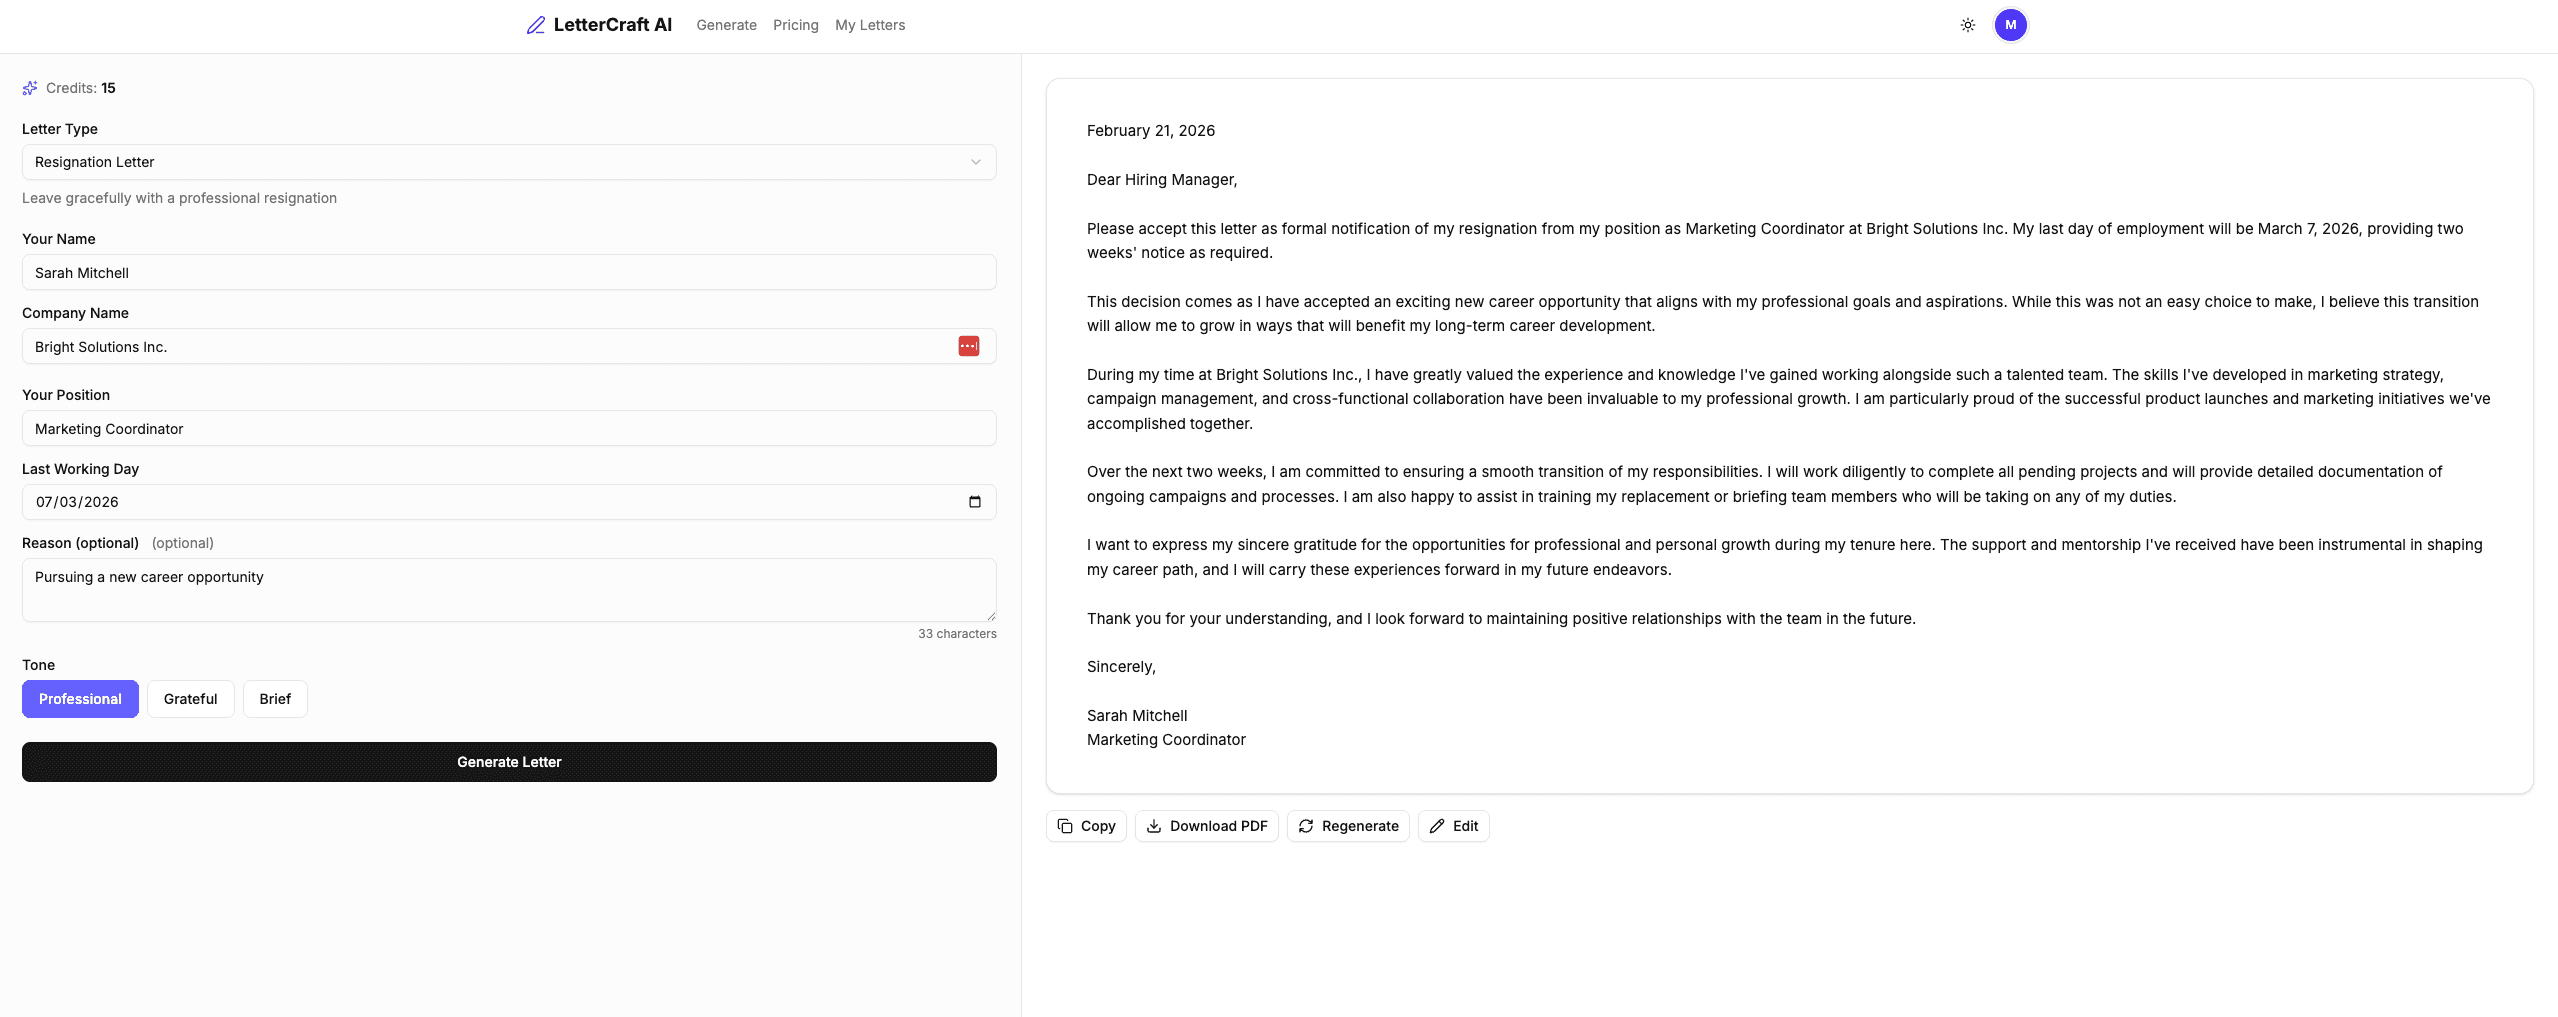The image size is (2558, 1017).
Task: Edit the generated letter
Action: point(1453,826)
